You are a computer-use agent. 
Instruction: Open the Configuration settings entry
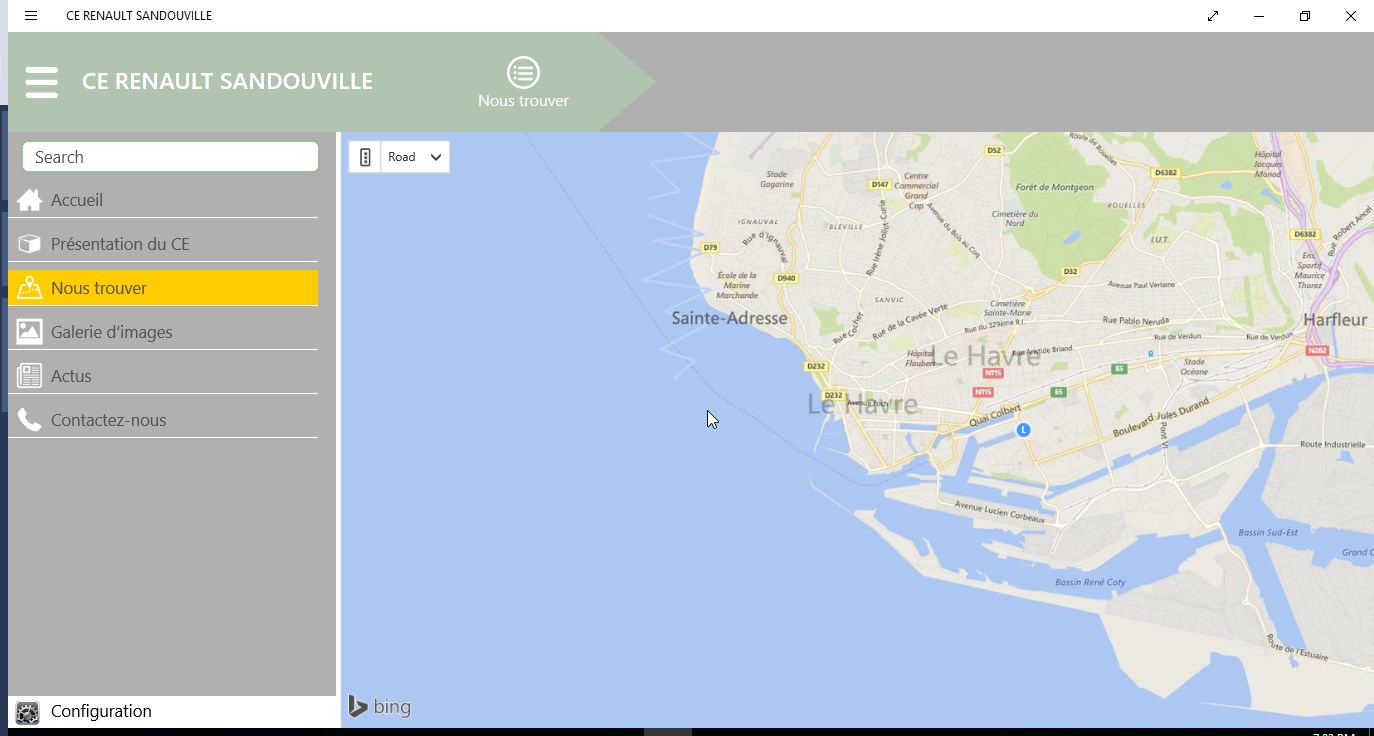172,712
